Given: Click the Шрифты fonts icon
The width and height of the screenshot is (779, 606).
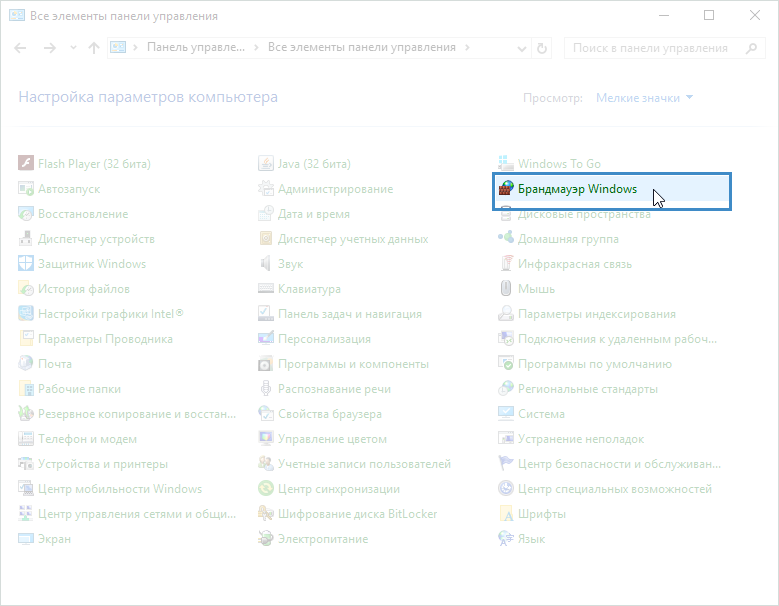Looking at the screenshot, I should pos(507,514).
